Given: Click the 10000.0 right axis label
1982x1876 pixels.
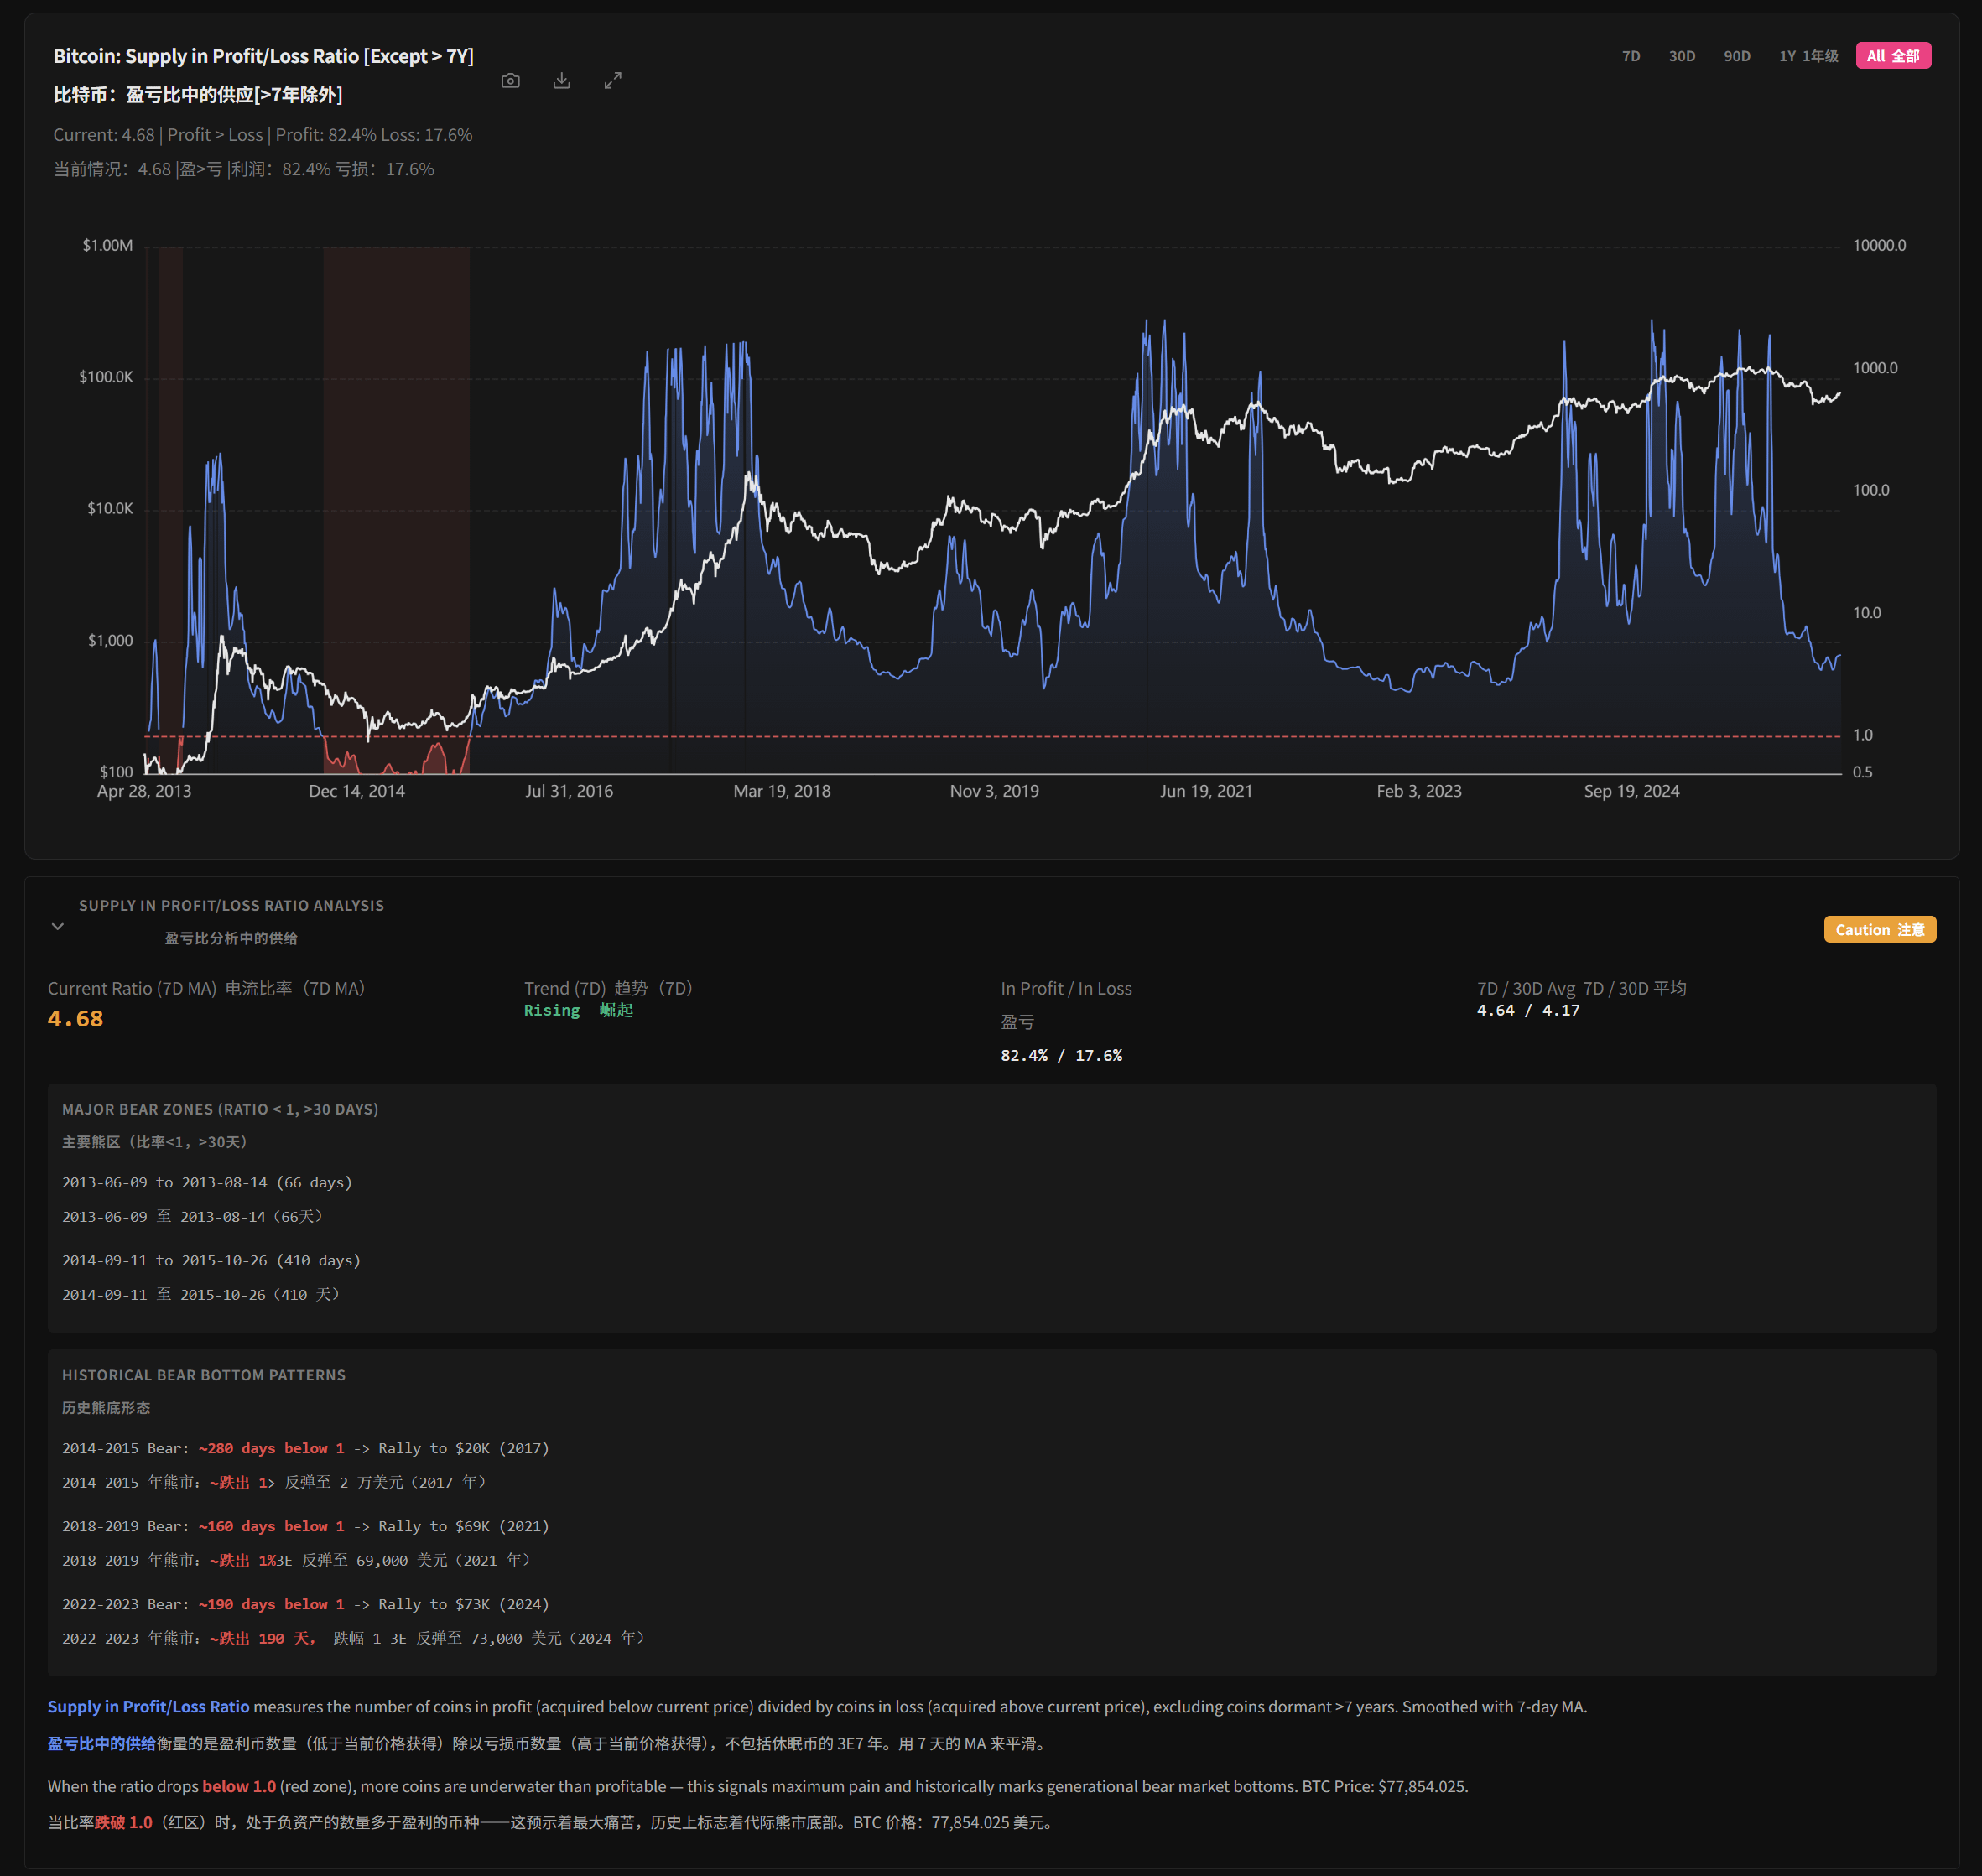Looking at the screenshot, I should (1879, 246).
